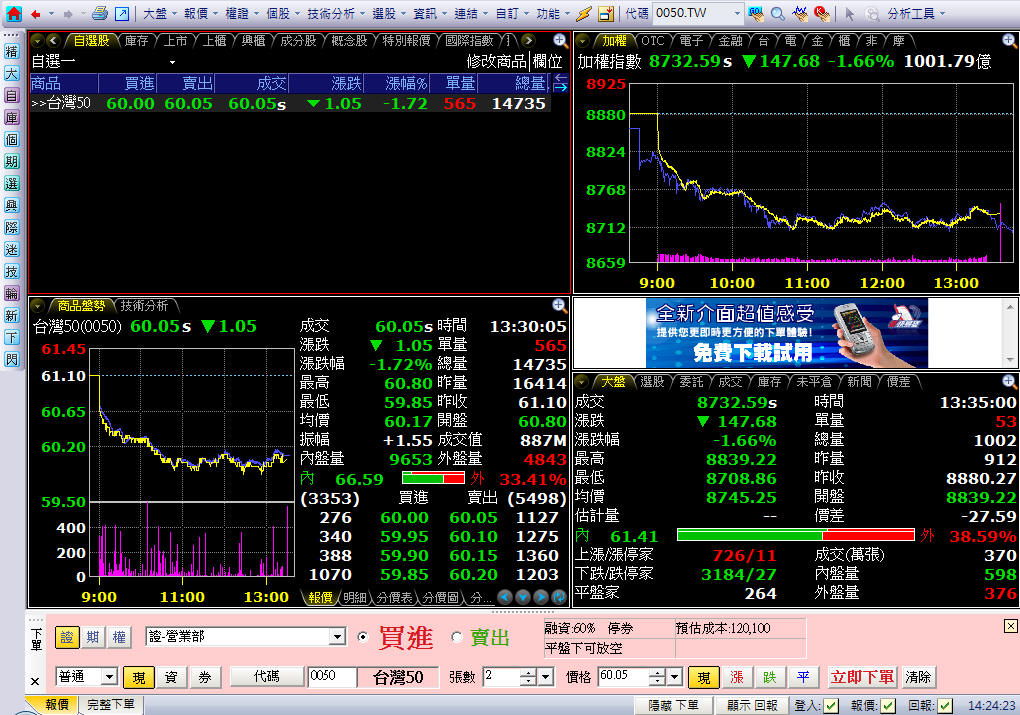Click the printer icon in toolbar
Image resolution: width=1020 pixels, height=715 pixels.
point(99,14)
